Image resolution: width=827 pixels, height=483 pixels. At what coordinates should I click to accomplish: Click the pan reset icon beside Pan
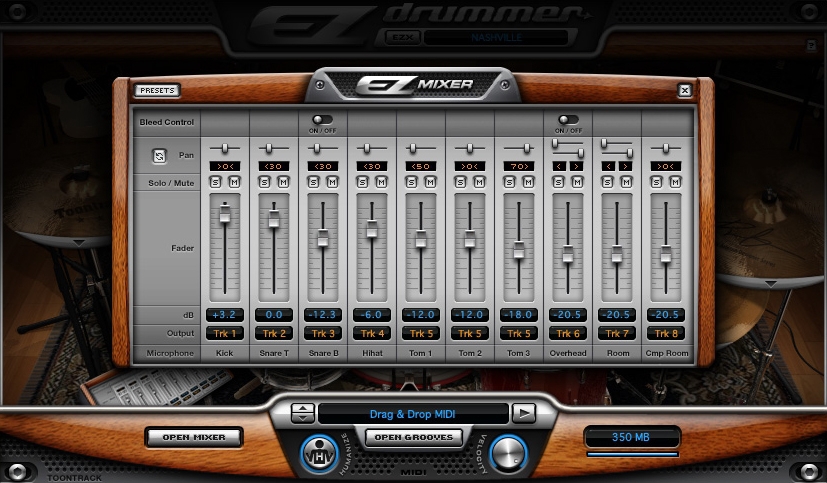(158, 155)
